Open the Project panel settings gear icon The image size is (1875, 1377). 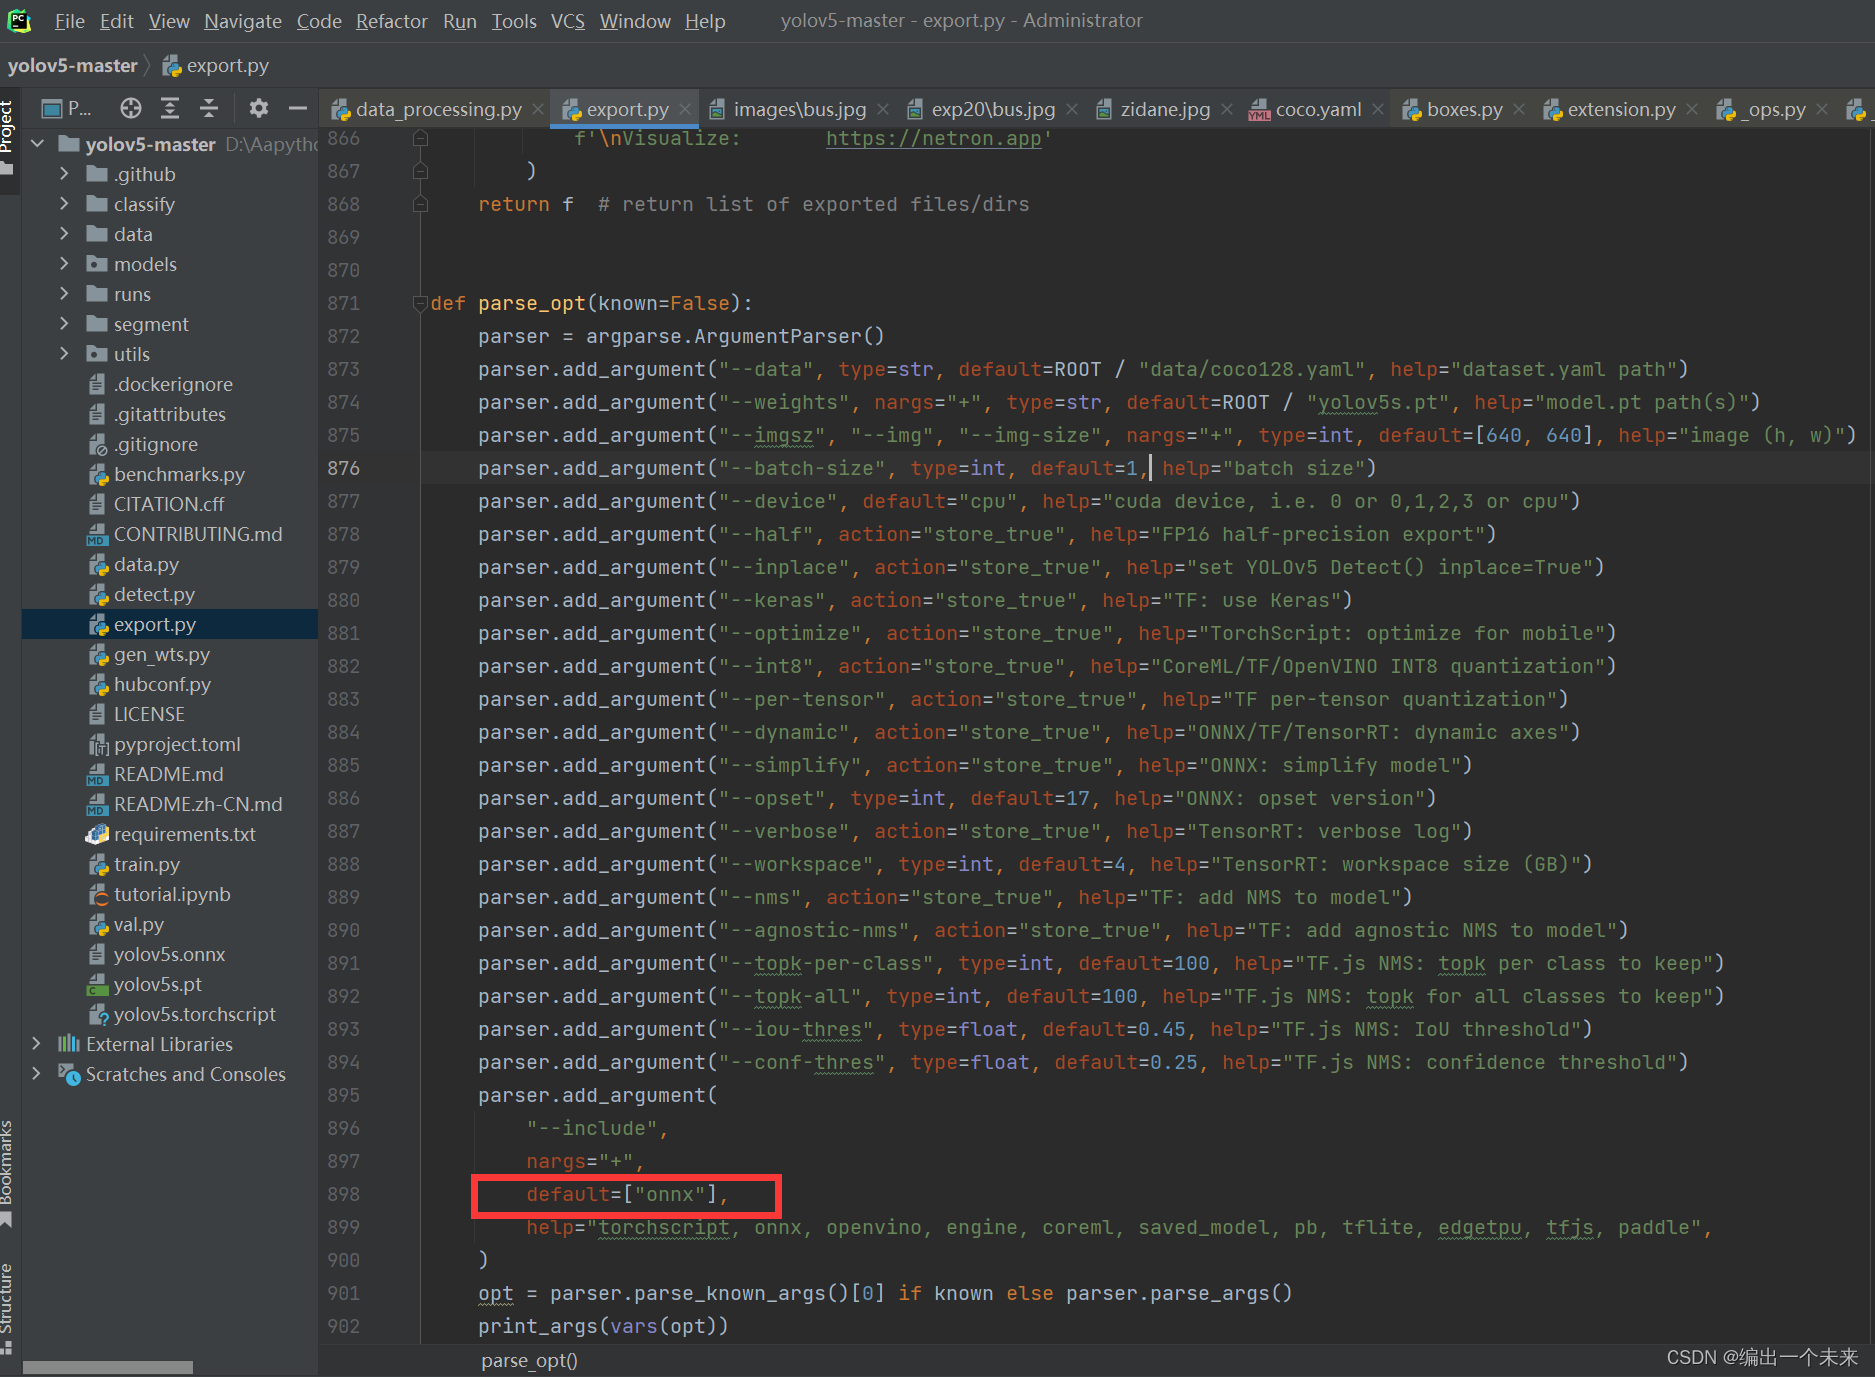point(258,108)
